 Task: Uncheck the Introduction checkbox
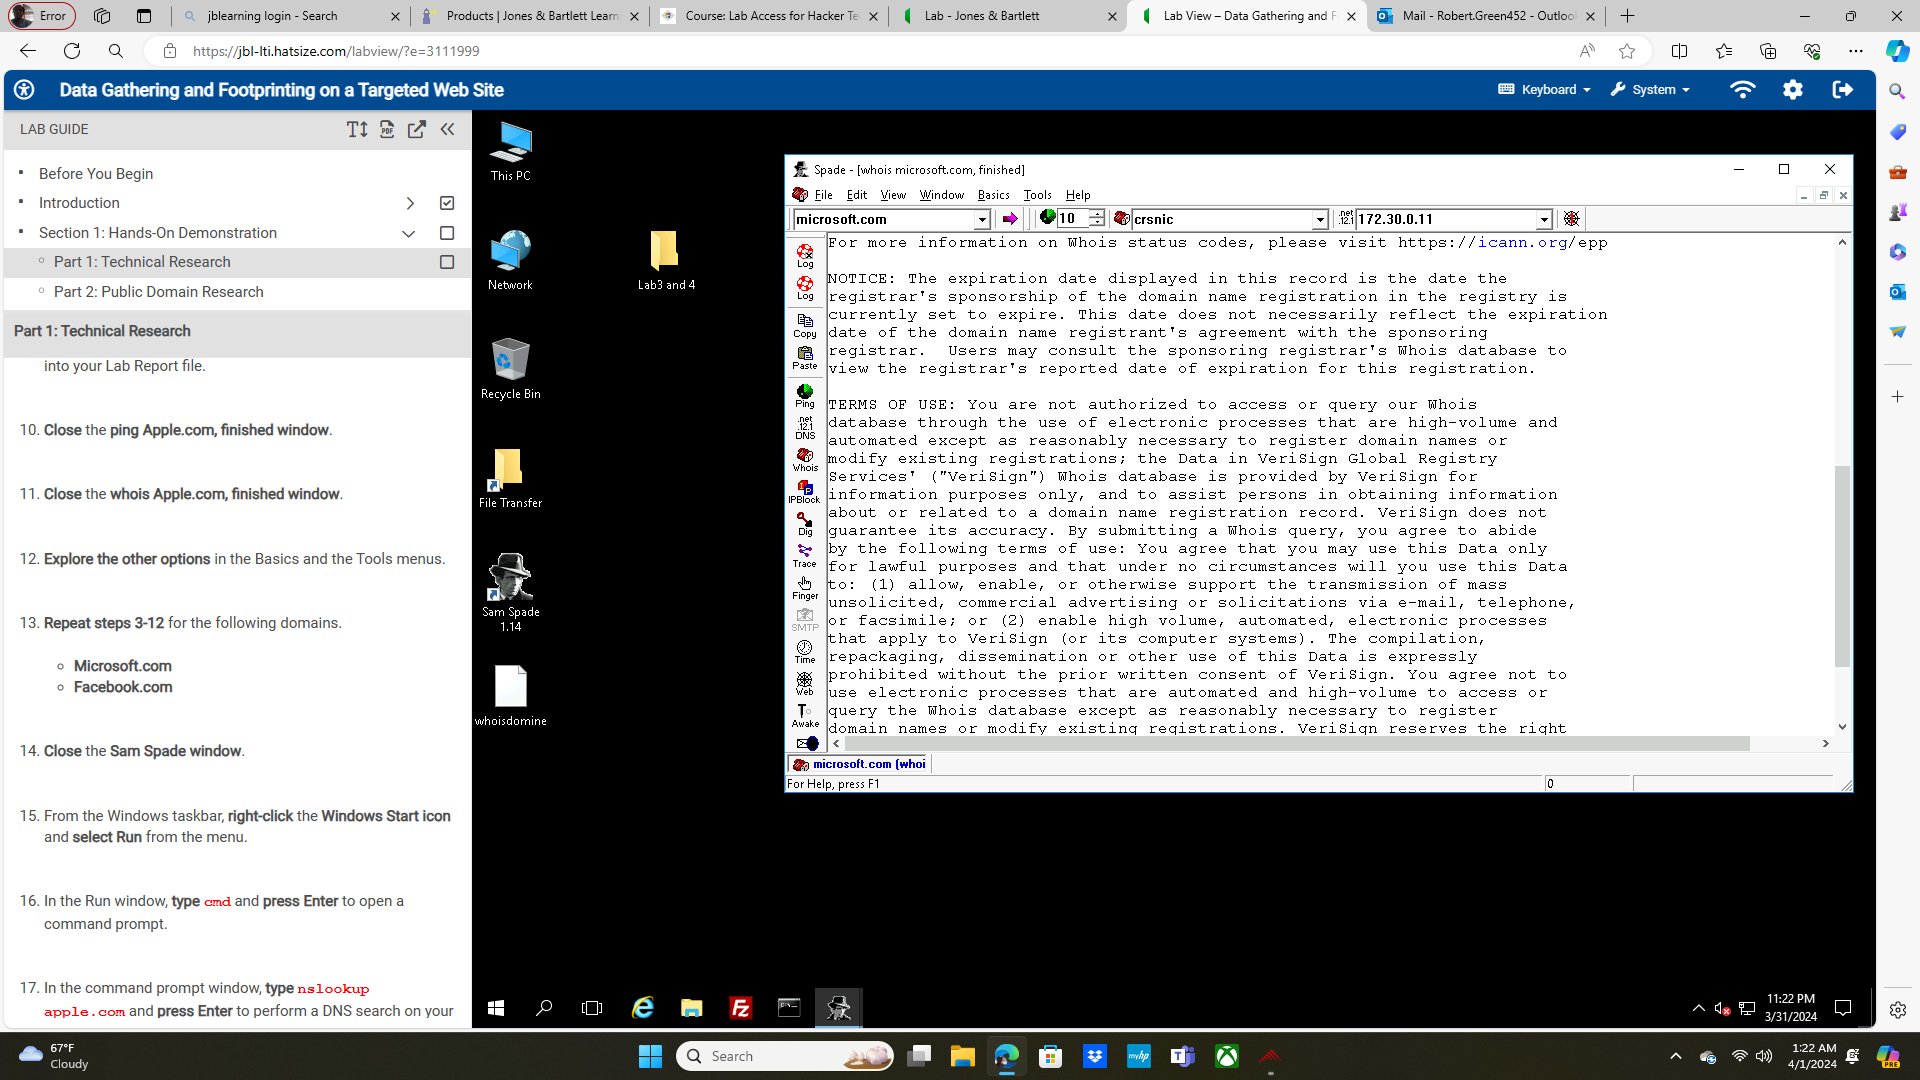coord(447,203)
